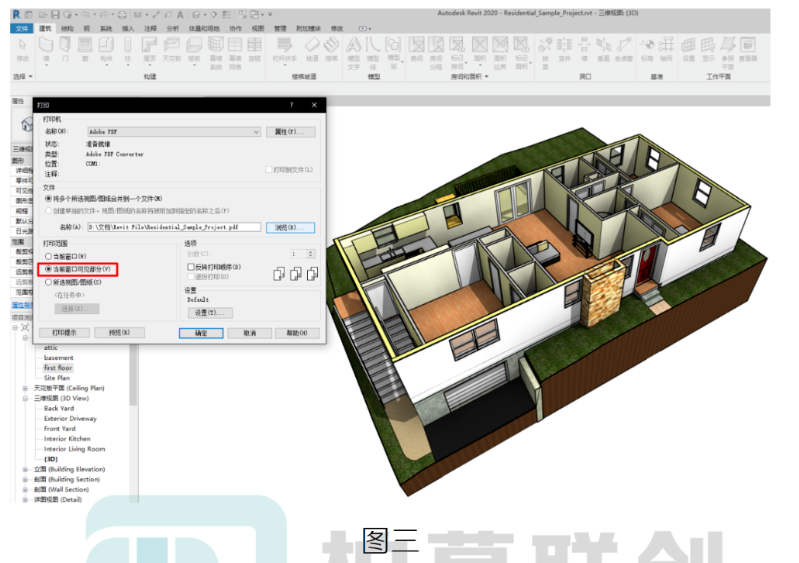
Task: Select the Model Text (模型文字) tool
Action: tap(354, 53)
